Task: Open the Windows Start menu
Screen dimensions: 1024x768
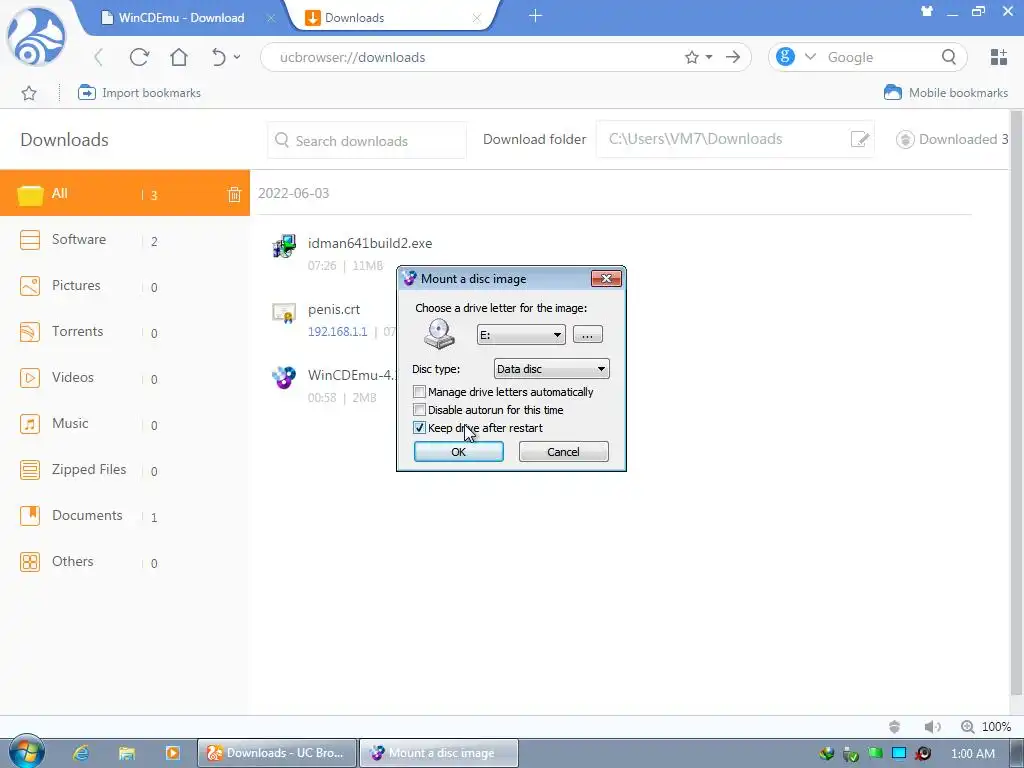Action: pos(27,751)
